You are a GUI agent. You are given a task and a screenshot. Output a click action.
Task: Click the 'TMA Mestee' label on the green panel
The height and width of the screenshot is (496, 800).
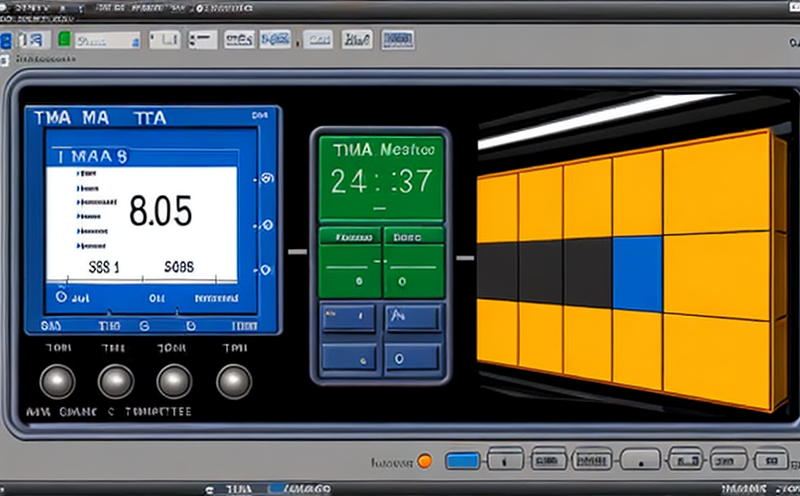point(384,150)
